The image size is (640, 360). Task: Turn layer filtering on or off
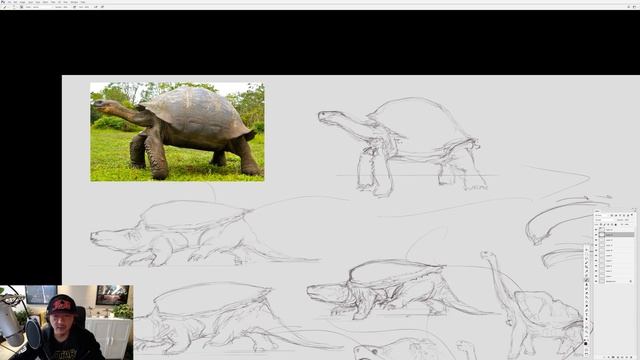point(632,215)
